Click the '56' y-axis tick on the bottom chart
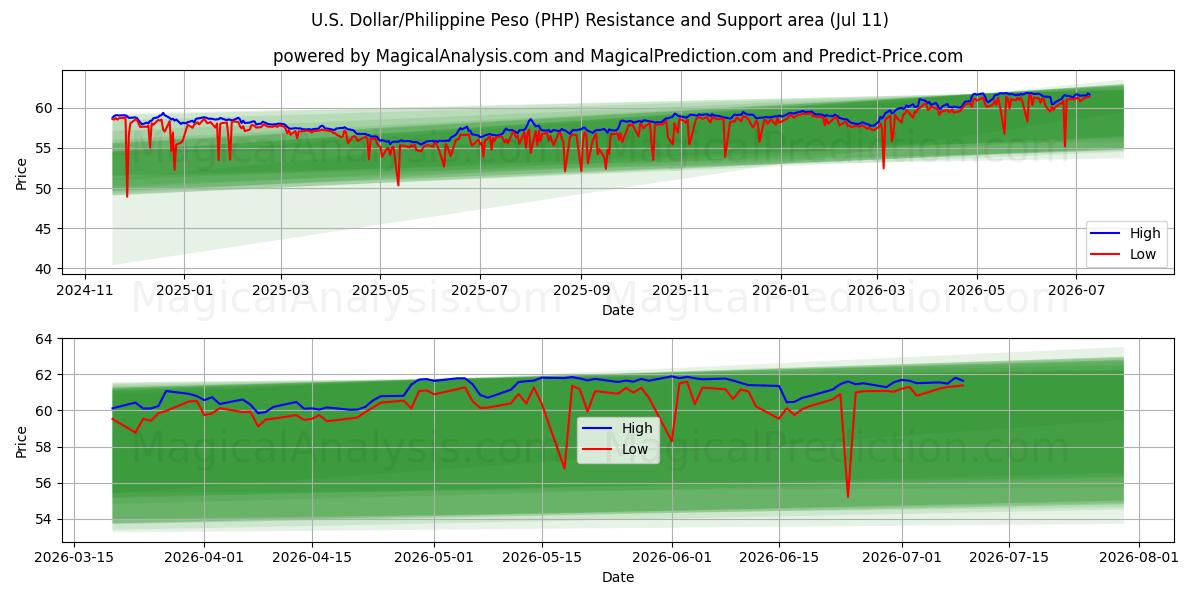 coord(45,483)
